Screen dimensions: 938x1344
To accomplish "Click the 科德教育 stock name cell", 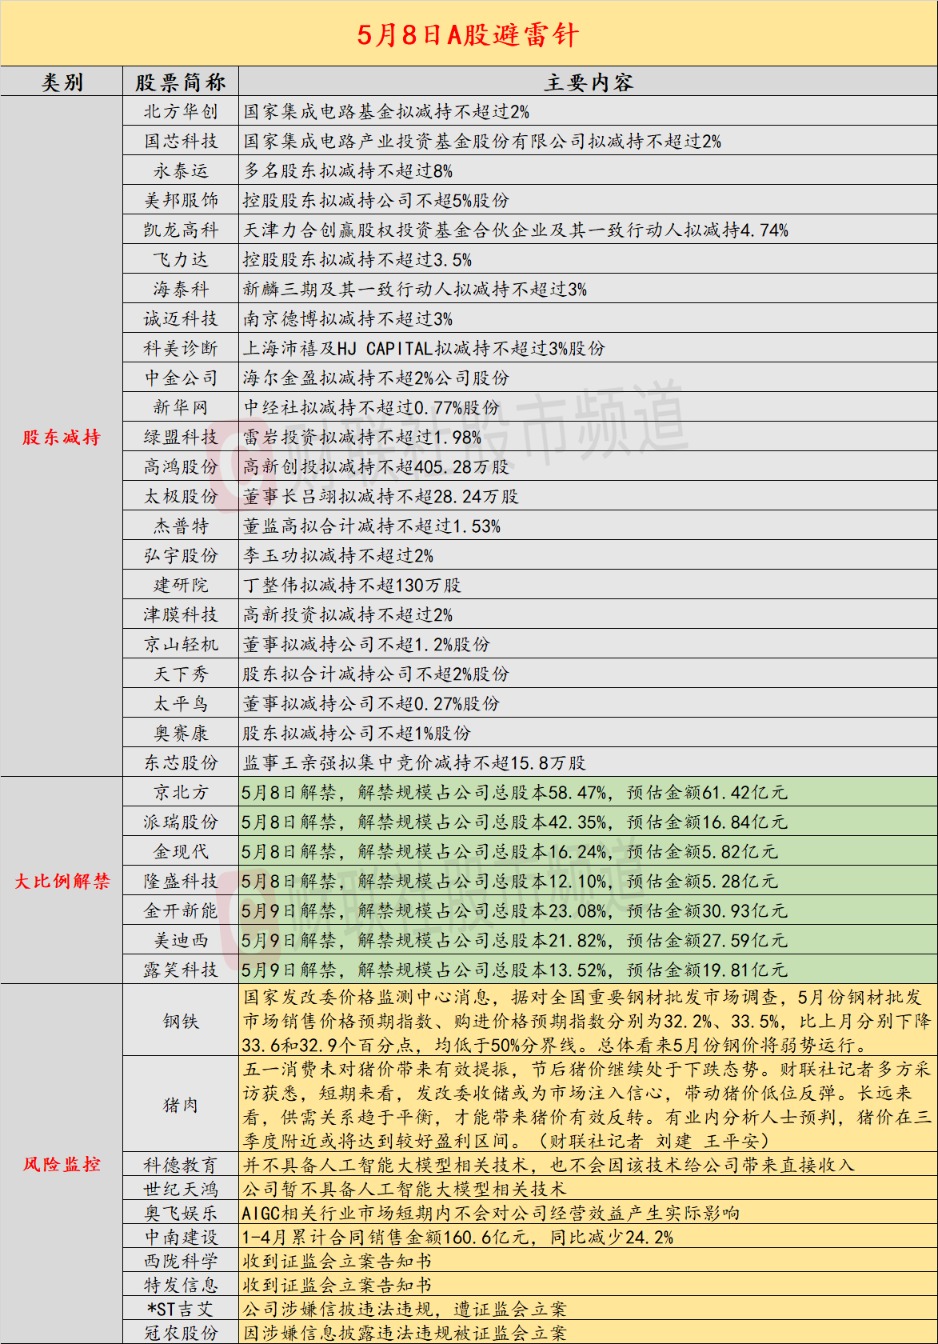I will click(x=181, y=1165).
